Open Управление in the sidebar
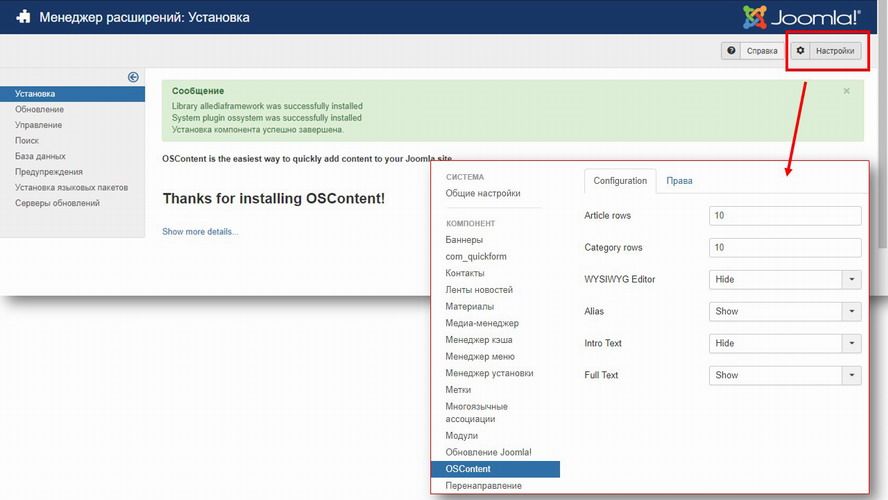The height and width of the screenshot is (500, 888). (x=39, y=125)
